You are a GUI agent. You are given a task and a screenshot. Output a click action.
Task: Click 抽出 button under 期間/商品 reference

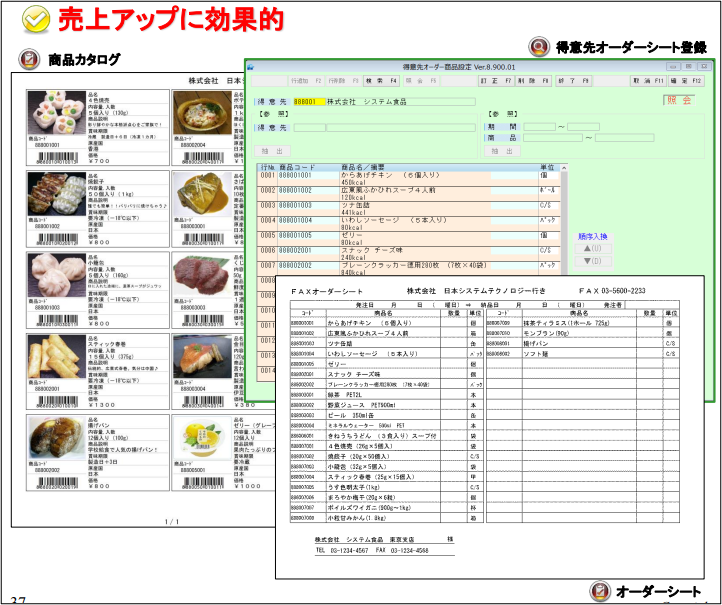point(503,151)
